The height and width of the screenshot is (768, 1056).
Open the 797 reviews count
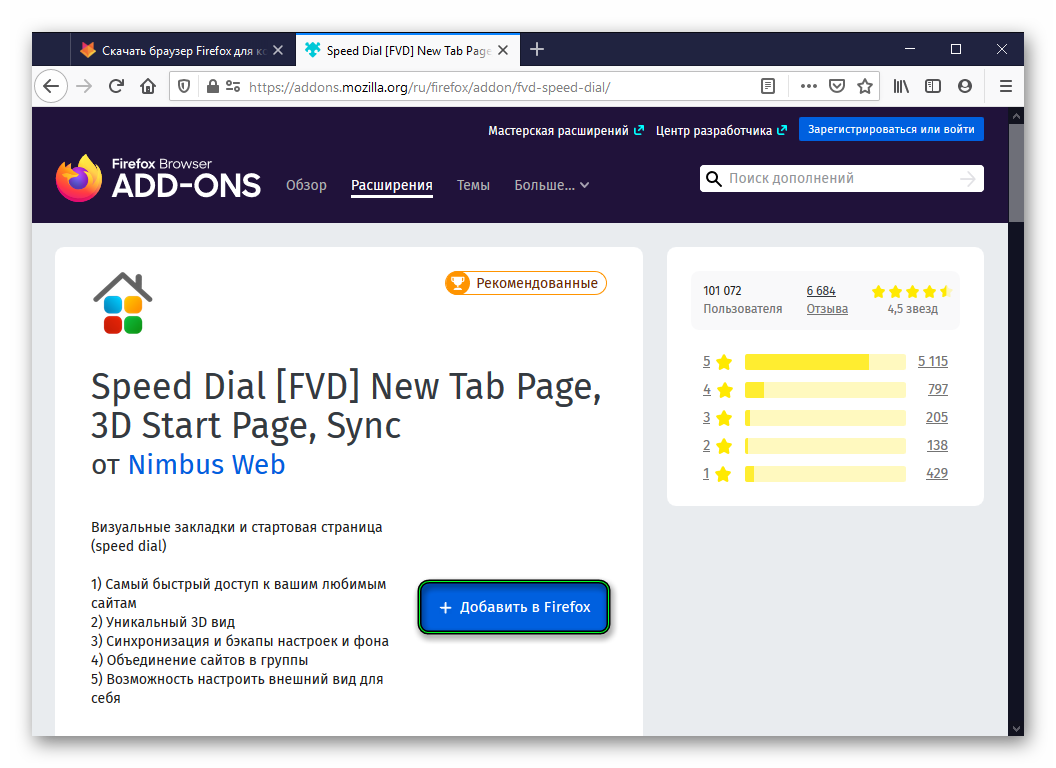937,389
